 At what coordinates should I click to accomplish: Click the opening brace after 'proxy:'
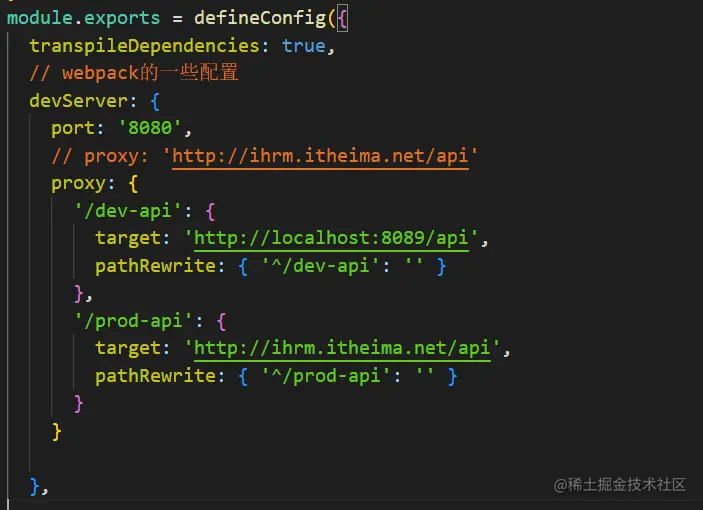[133, 185]
